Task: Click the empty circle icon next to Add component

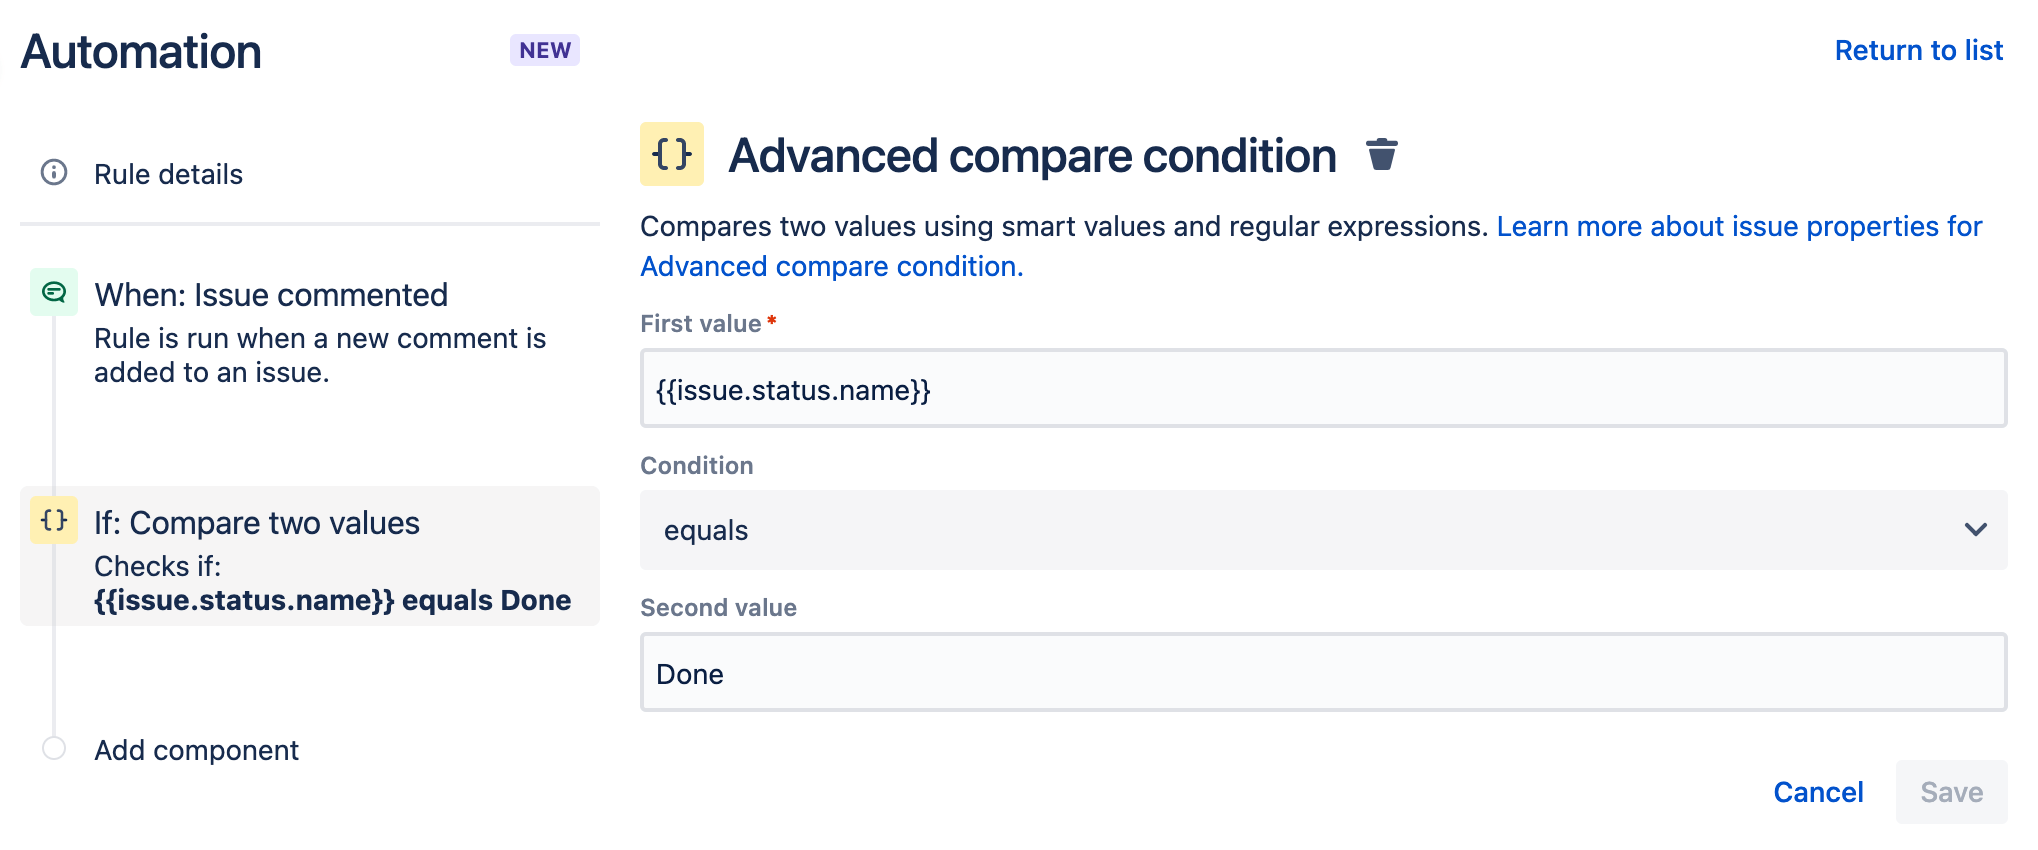Action: point(53,747)
